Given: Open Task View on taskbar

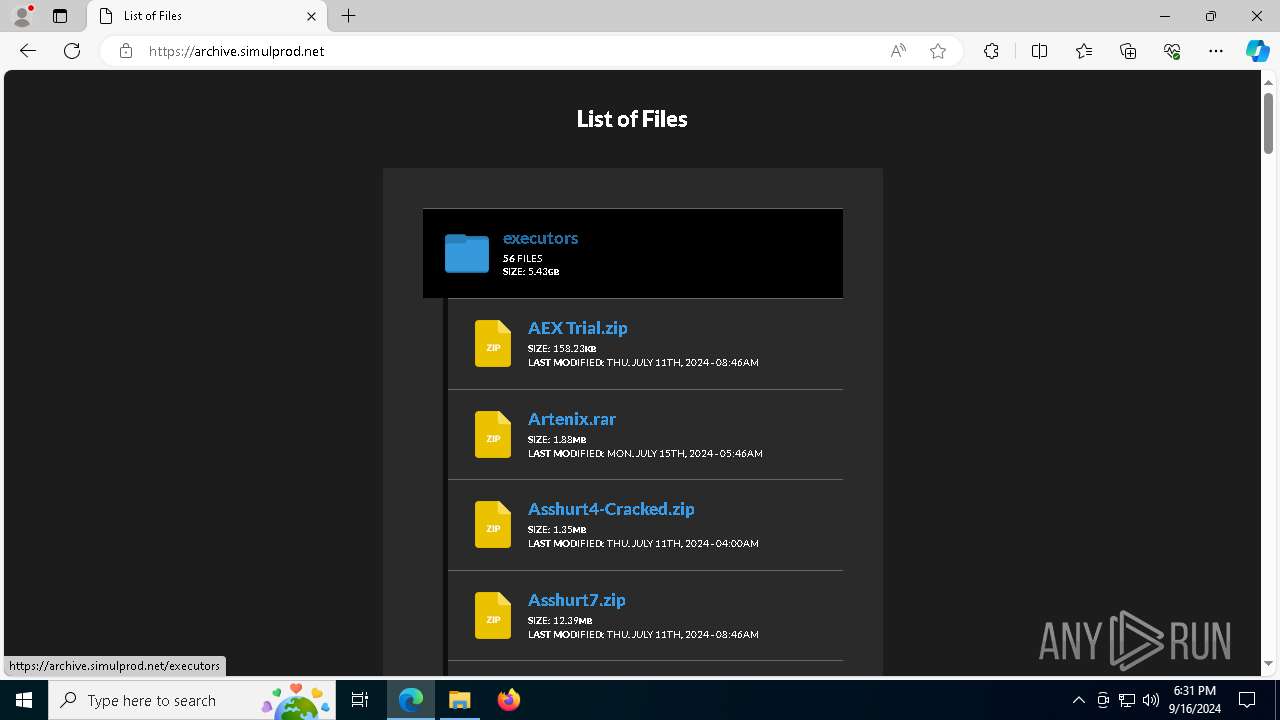Looking at the screenshot, I should (361, 700).
